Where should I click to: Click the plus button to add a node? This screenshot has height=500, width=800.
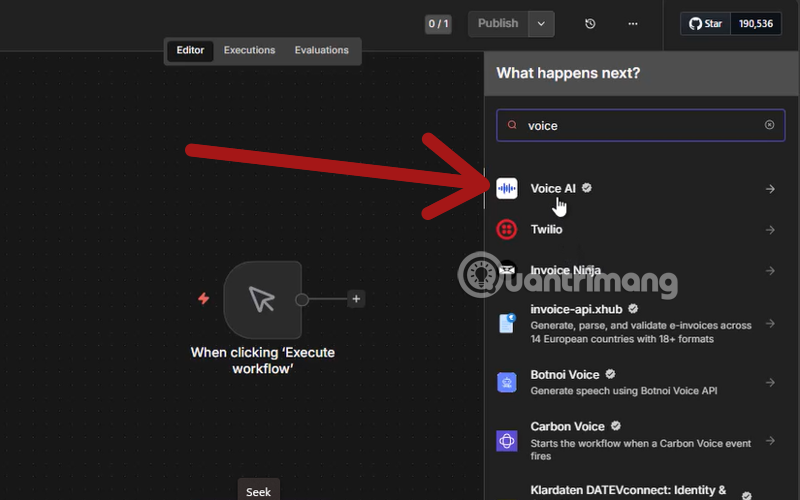click(x=356, y=299)
